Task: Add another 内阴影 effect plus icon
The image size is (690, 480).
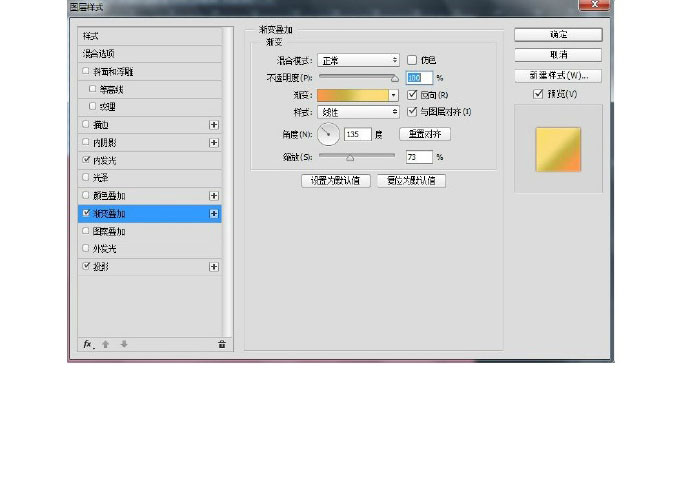Action: [x=214, y=143]
